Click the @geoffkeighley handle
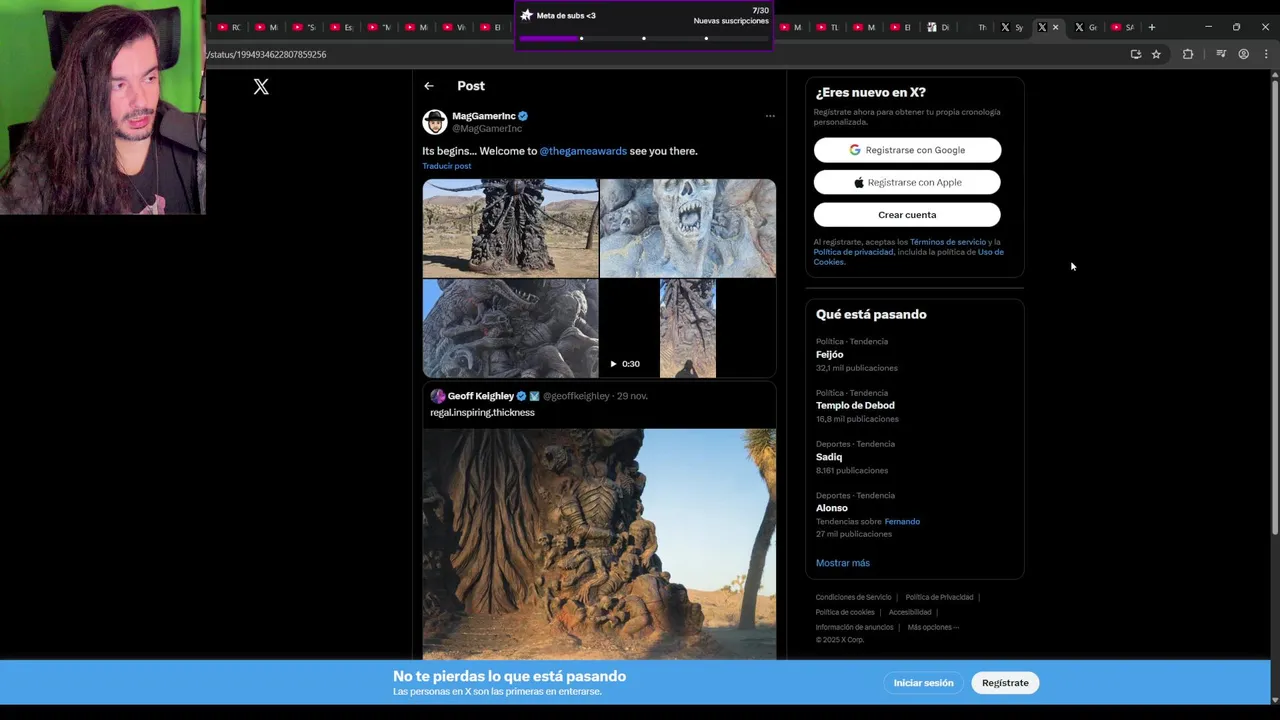This screenshot has height=720, width=1280. click(x=576, y=396)
